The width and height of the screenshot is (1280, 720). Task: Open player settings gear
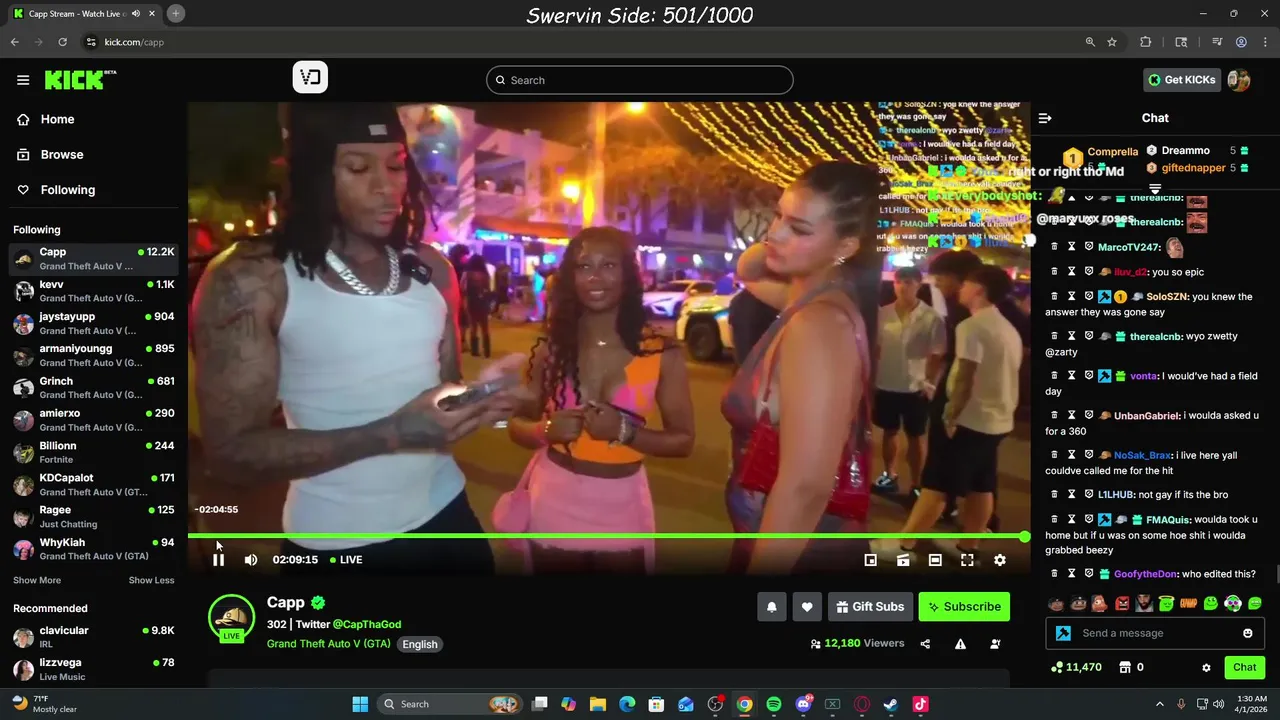tap(999, 560)
